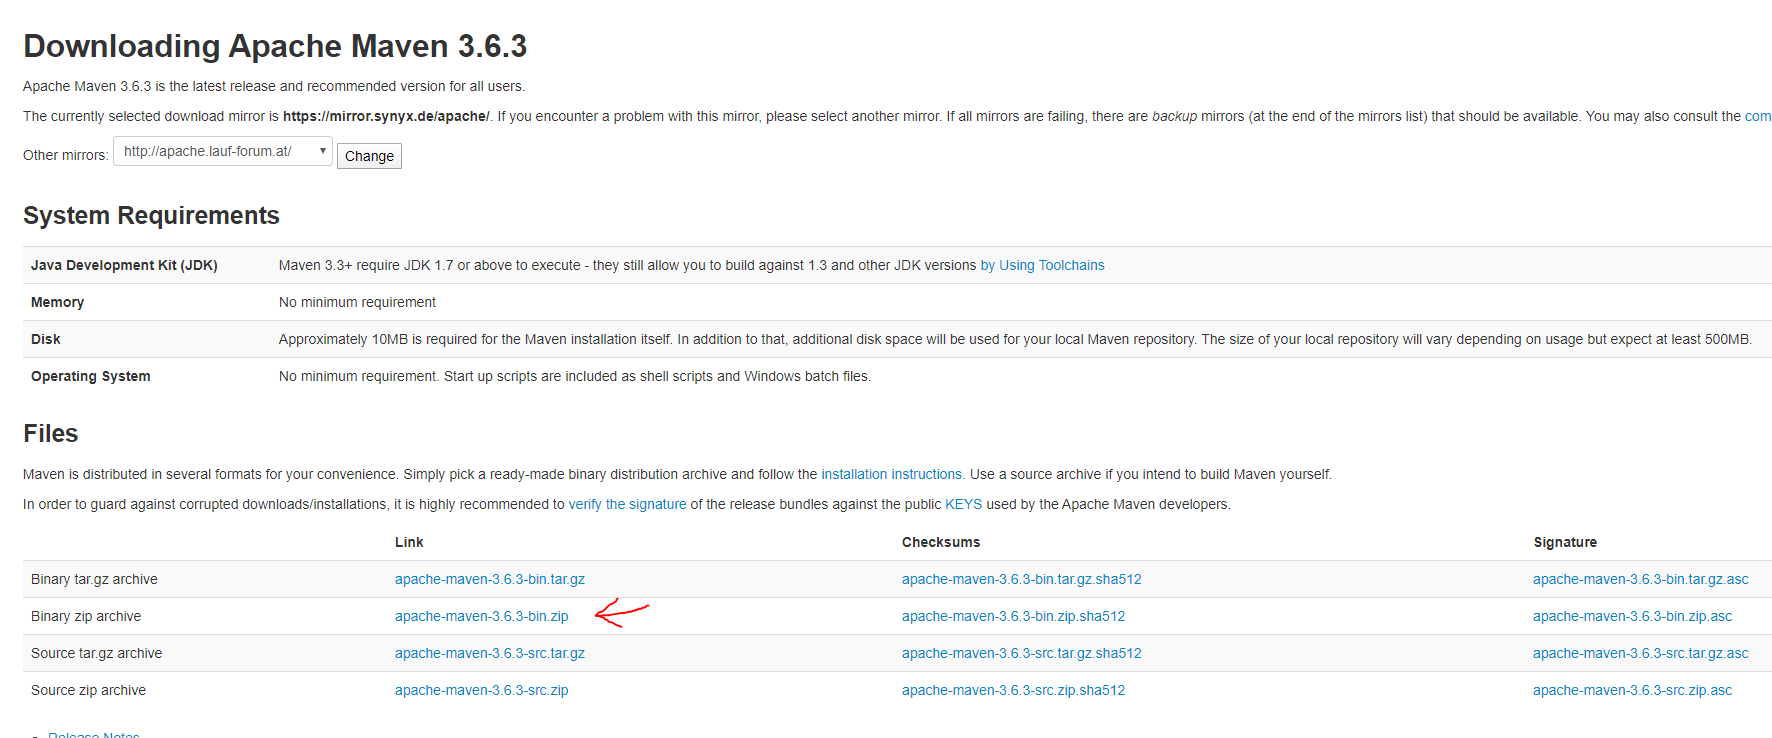
Task: Click the 'Source tar.gz archive' row label
Action: tap(96, 653)
